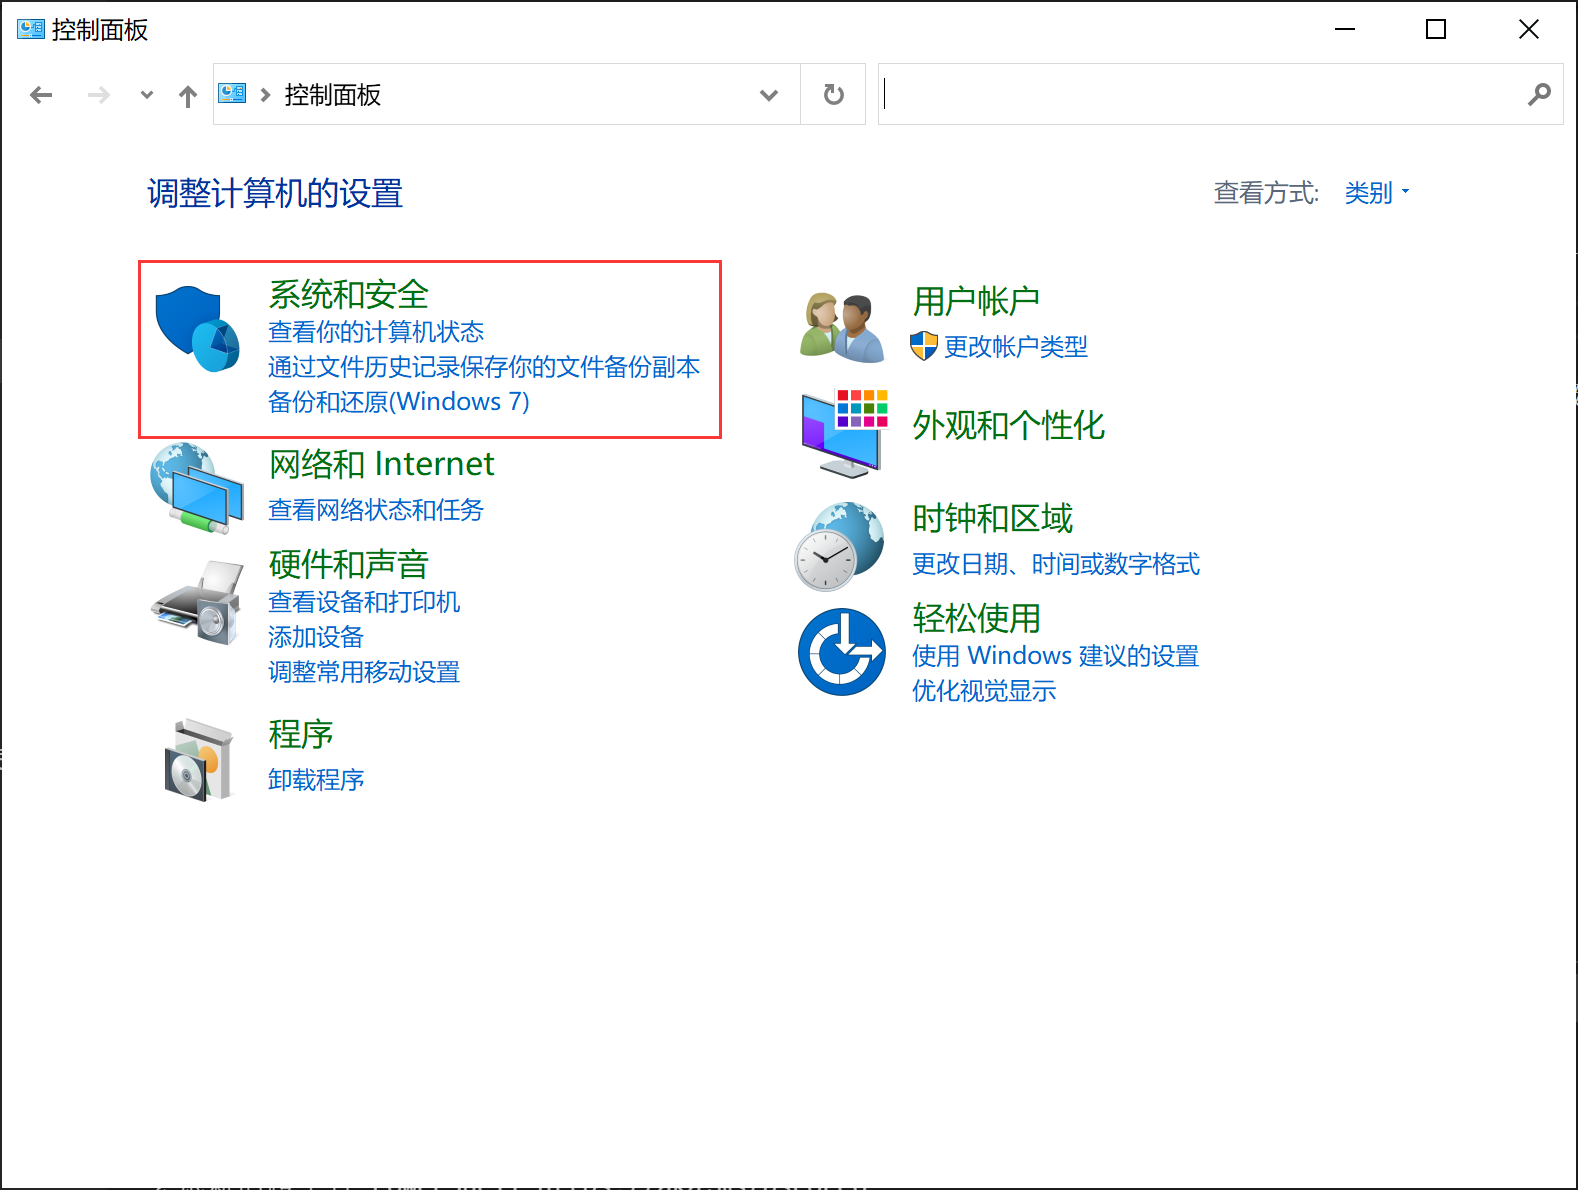This screenshot has width=1578, height=1190.
Task: Click the User Accounts people icon
Action: (841, 327)
